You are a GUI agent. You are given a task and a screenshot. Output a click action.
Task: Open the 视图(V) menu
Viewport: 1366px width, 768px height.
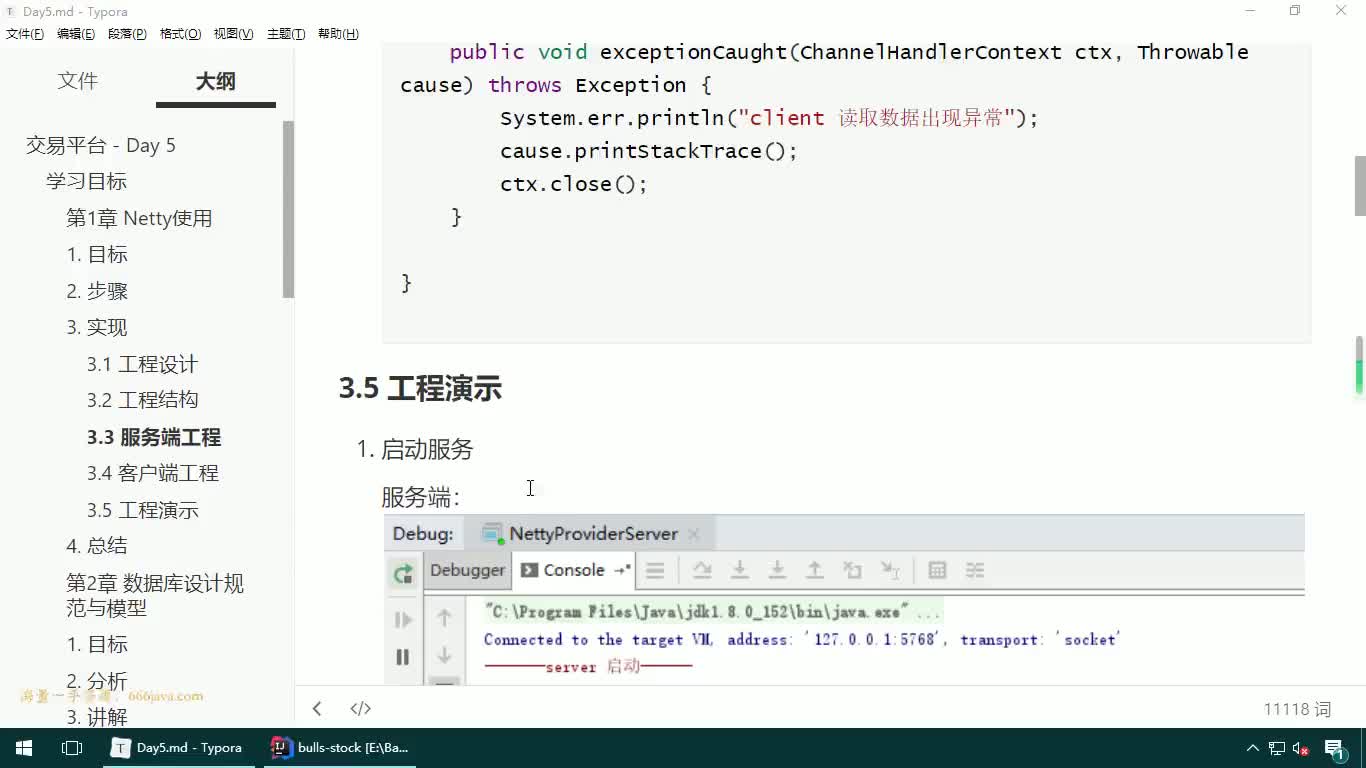coord(233,34)
